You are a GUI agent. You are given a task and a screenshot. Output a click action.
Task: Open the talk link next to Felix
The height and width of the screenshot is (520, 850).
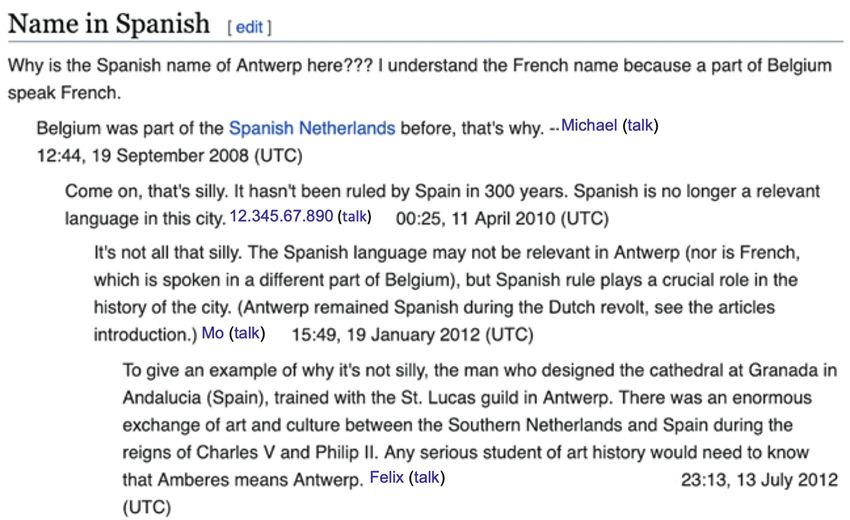(427, 477)
